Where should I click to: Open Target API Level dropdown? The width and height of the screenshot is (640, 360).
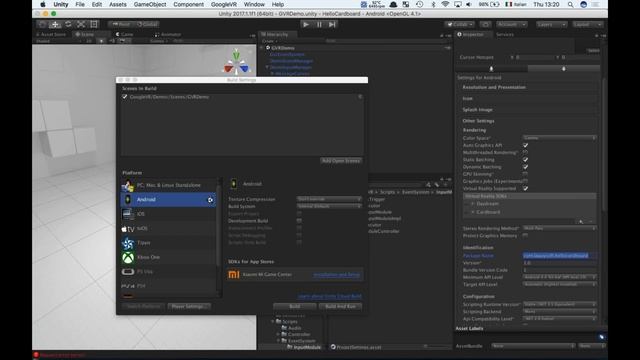[560, 284]
